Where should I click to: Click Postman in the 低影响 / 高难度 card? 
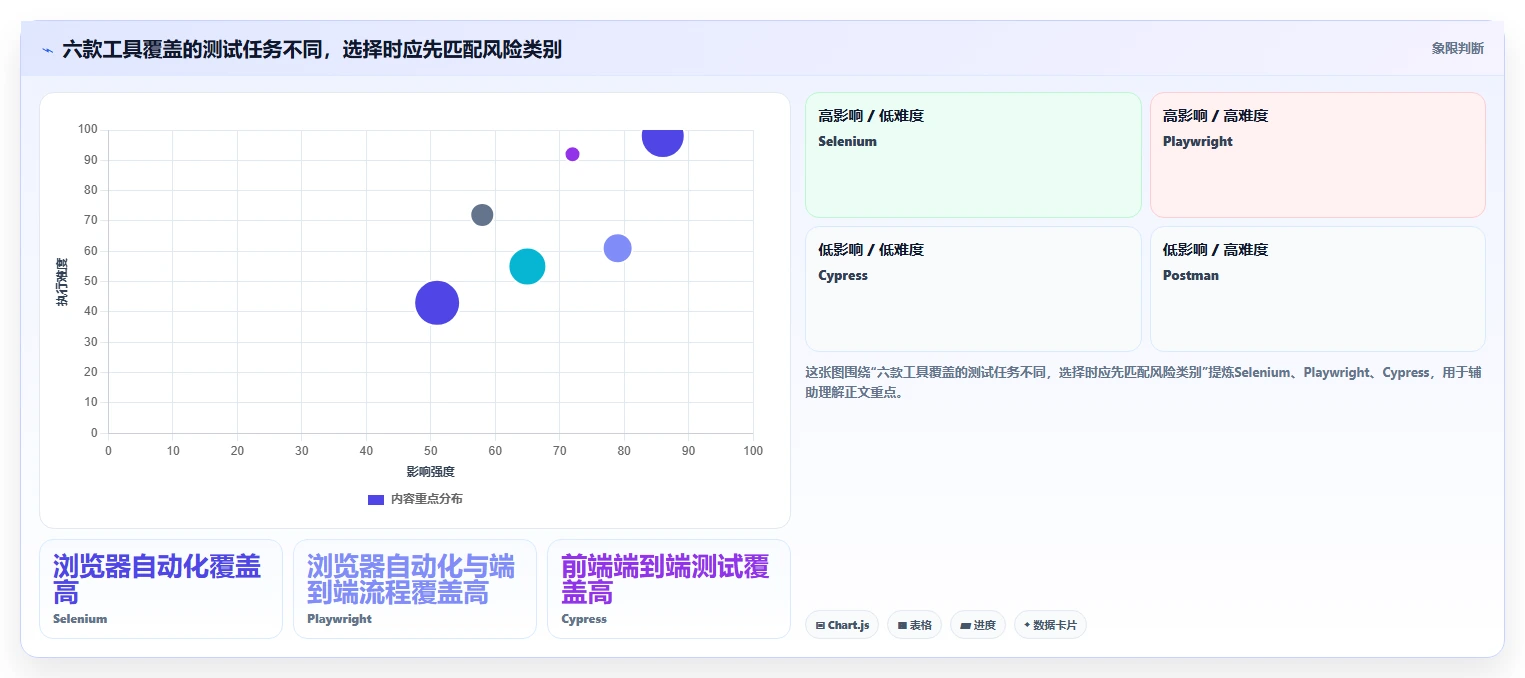1191,275
